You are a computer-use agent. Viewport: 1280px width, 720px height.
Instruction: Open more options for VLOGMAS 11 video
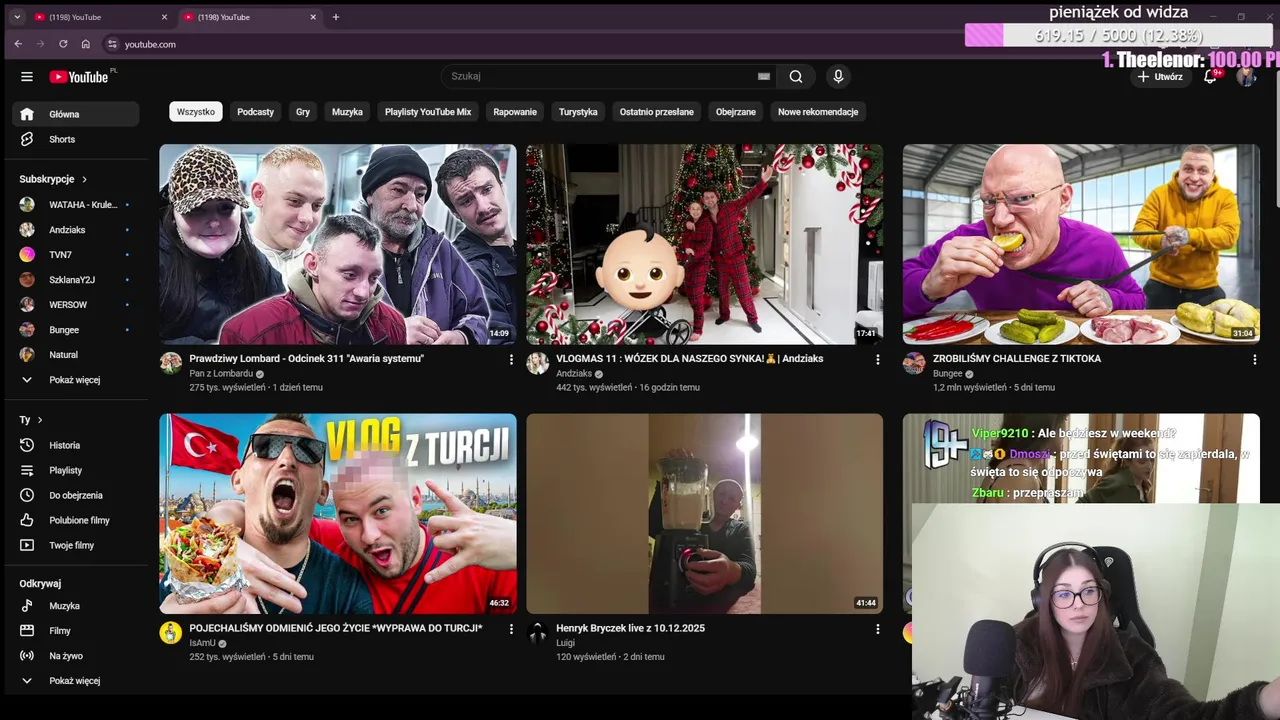[878, 359]
